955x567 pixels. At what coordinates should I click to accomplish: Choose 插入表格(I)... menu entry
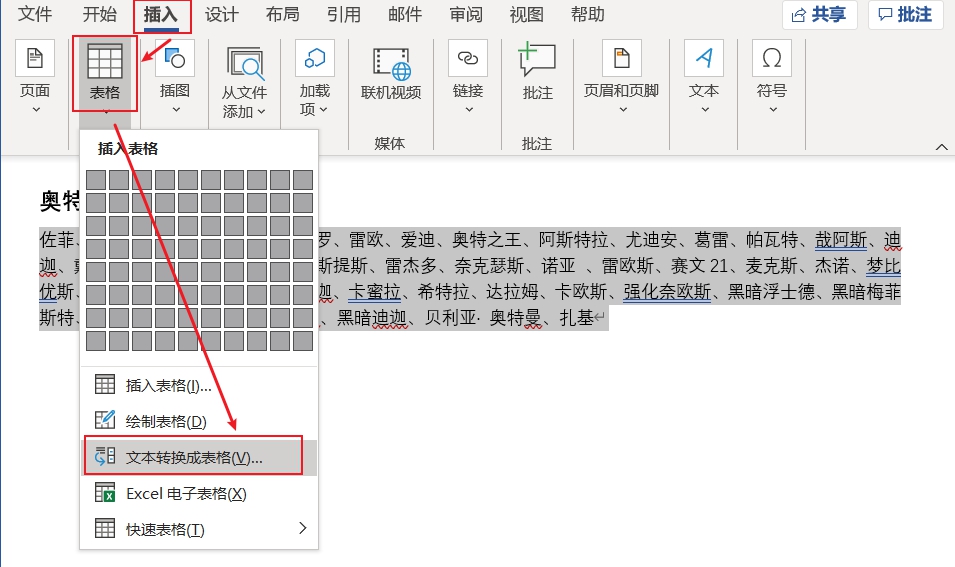199,386
